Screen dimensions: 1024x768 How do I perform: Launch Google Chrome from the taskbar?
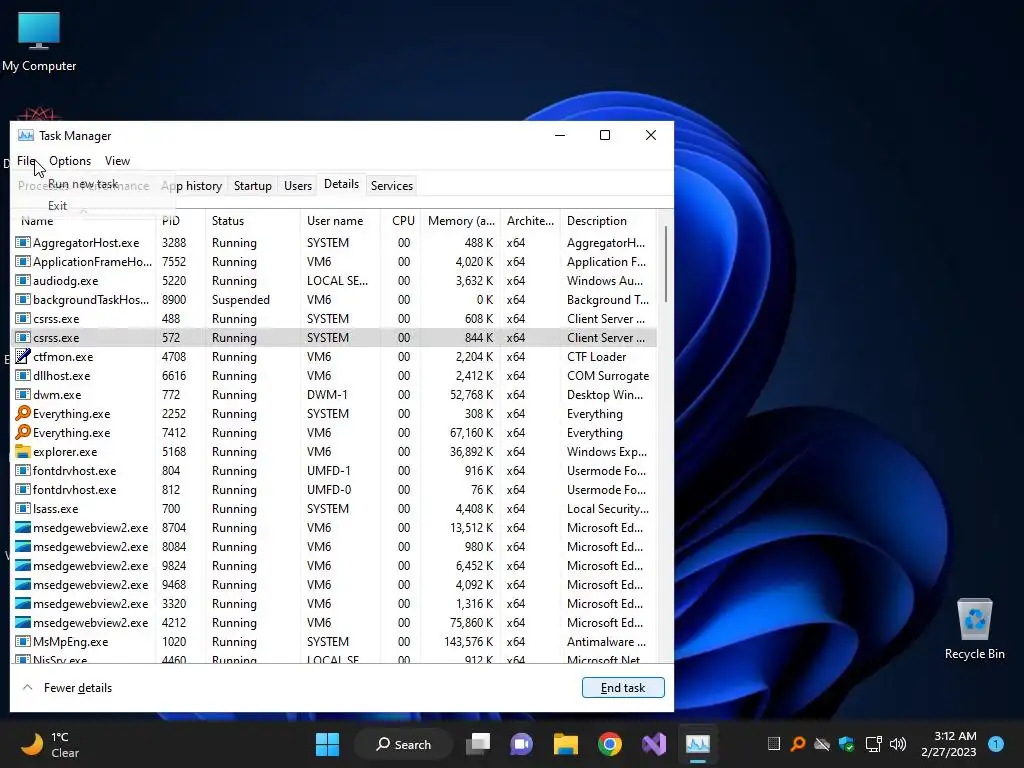tap(609, 744)
